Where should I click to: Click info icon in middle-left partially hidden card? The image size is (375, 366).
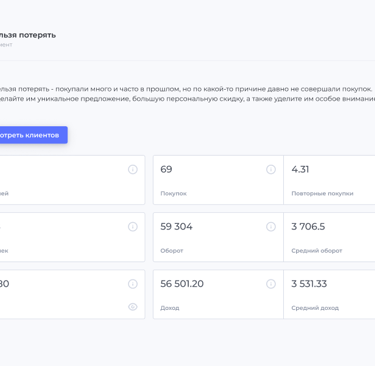click(133, 227)
